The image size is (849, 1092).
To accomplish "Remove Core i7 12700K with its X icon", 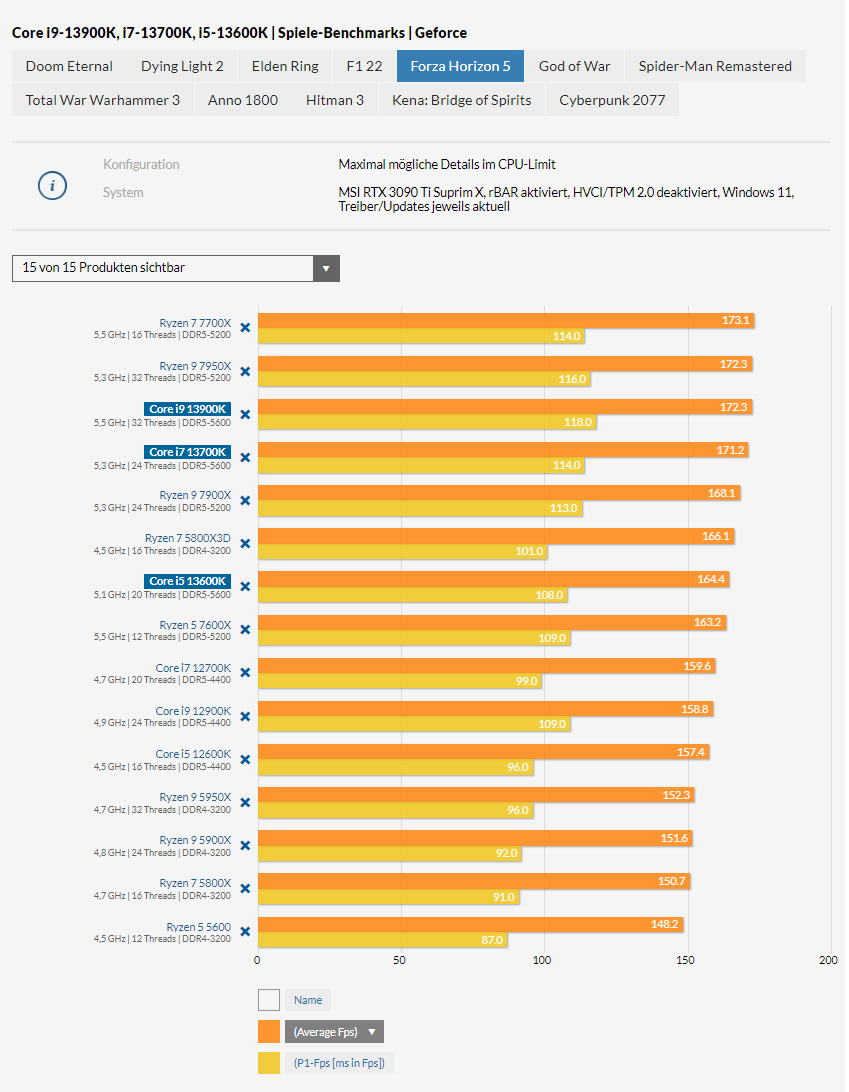I will pyautogui.click(x=245, y=673).
